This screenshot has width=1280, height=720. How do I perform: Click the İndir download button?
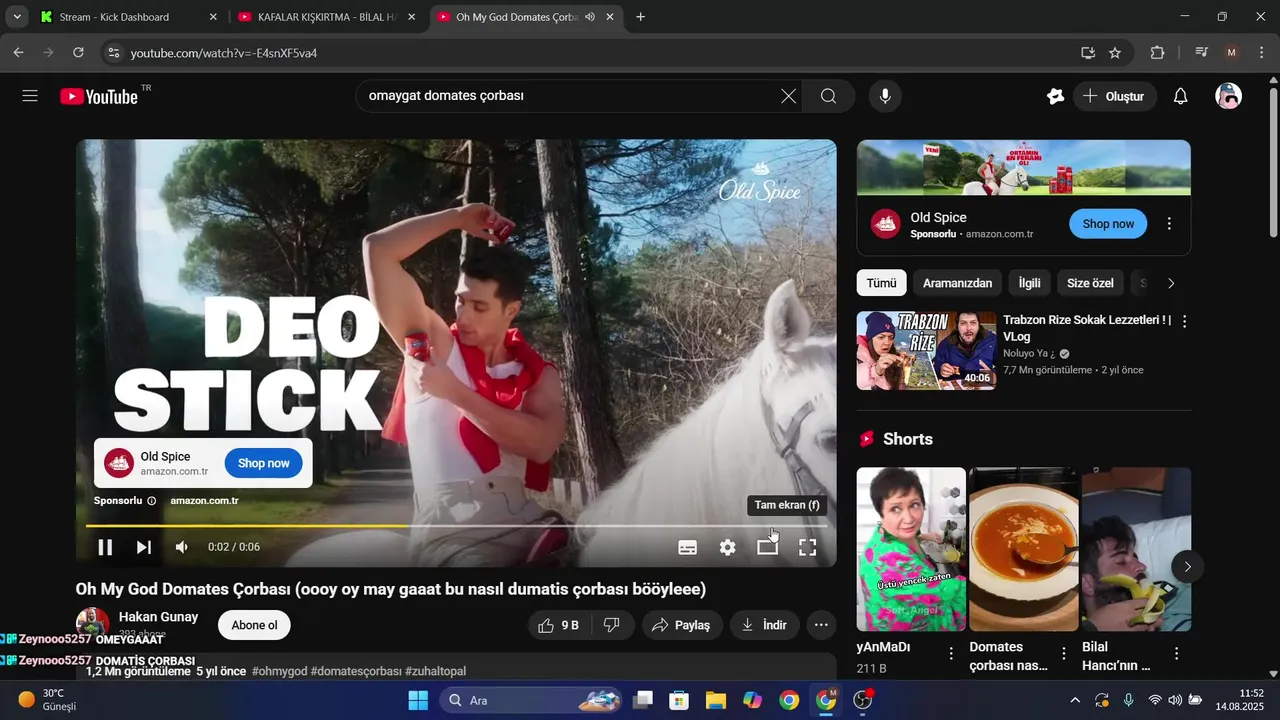tap(764, 625)
